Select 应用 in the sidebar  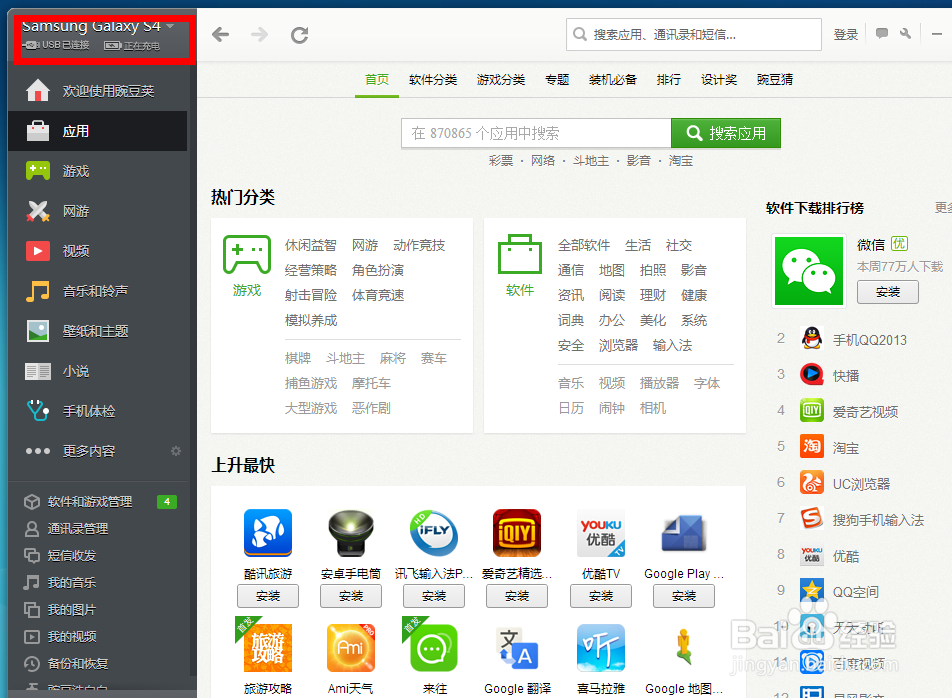[x=97, y=131]
